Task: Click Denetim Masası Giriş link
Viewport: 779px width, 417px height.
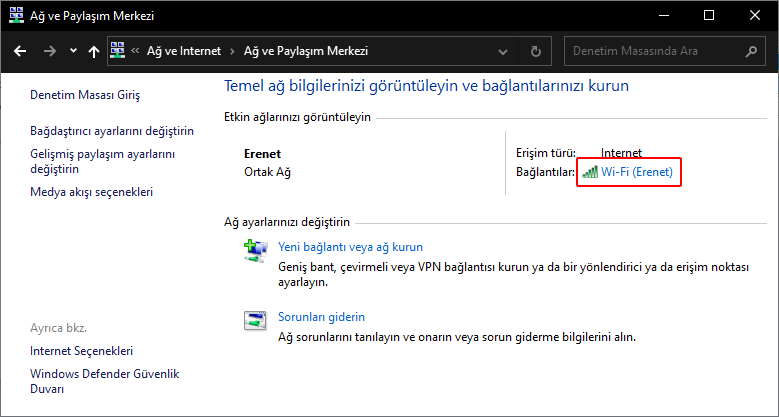Action: point(85,95)
